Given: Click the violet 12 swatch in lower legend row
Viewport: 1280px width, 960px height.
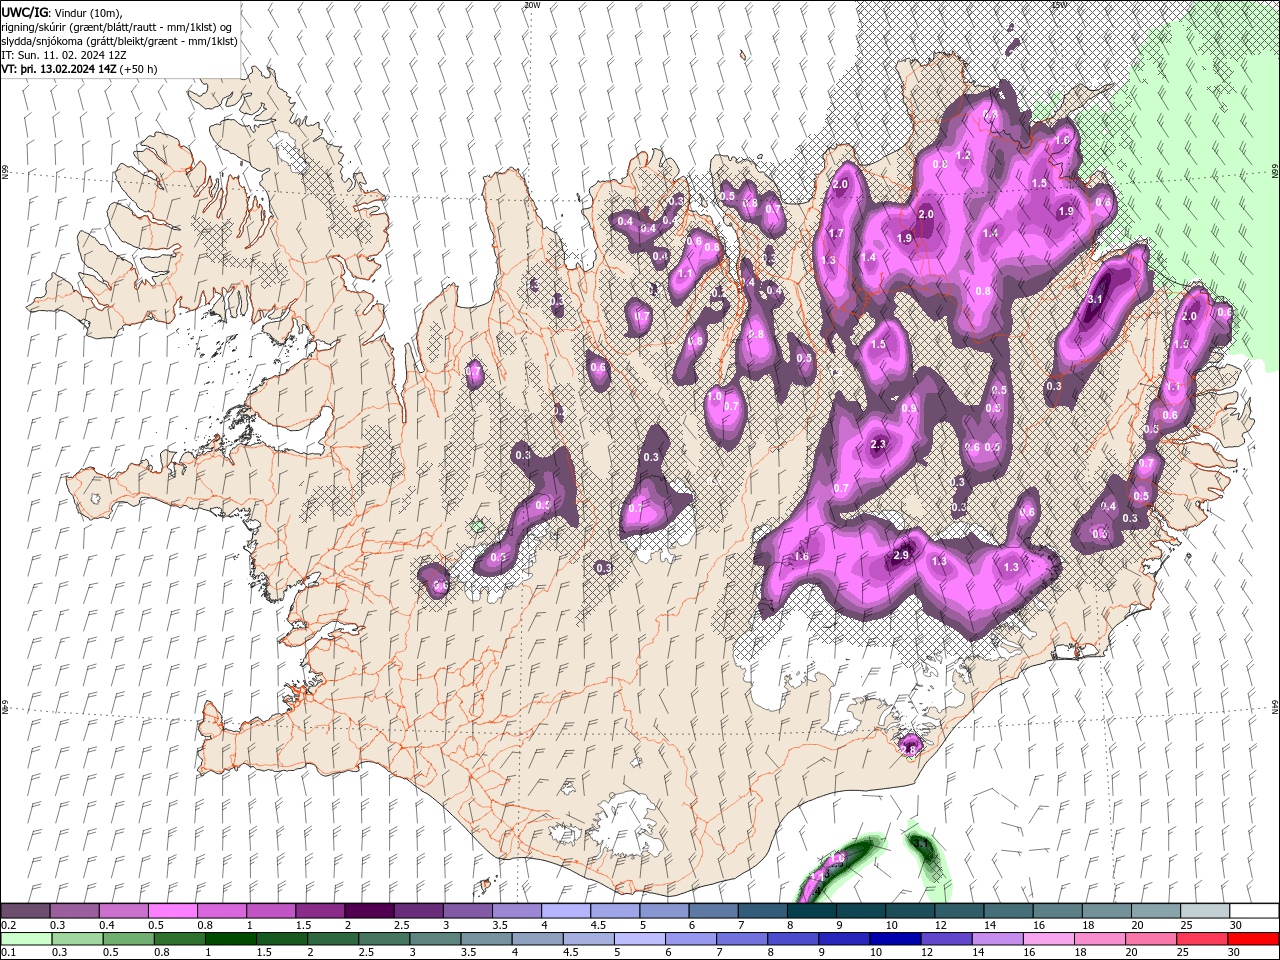Looking at the screenshot, I should tap(946, 939).
